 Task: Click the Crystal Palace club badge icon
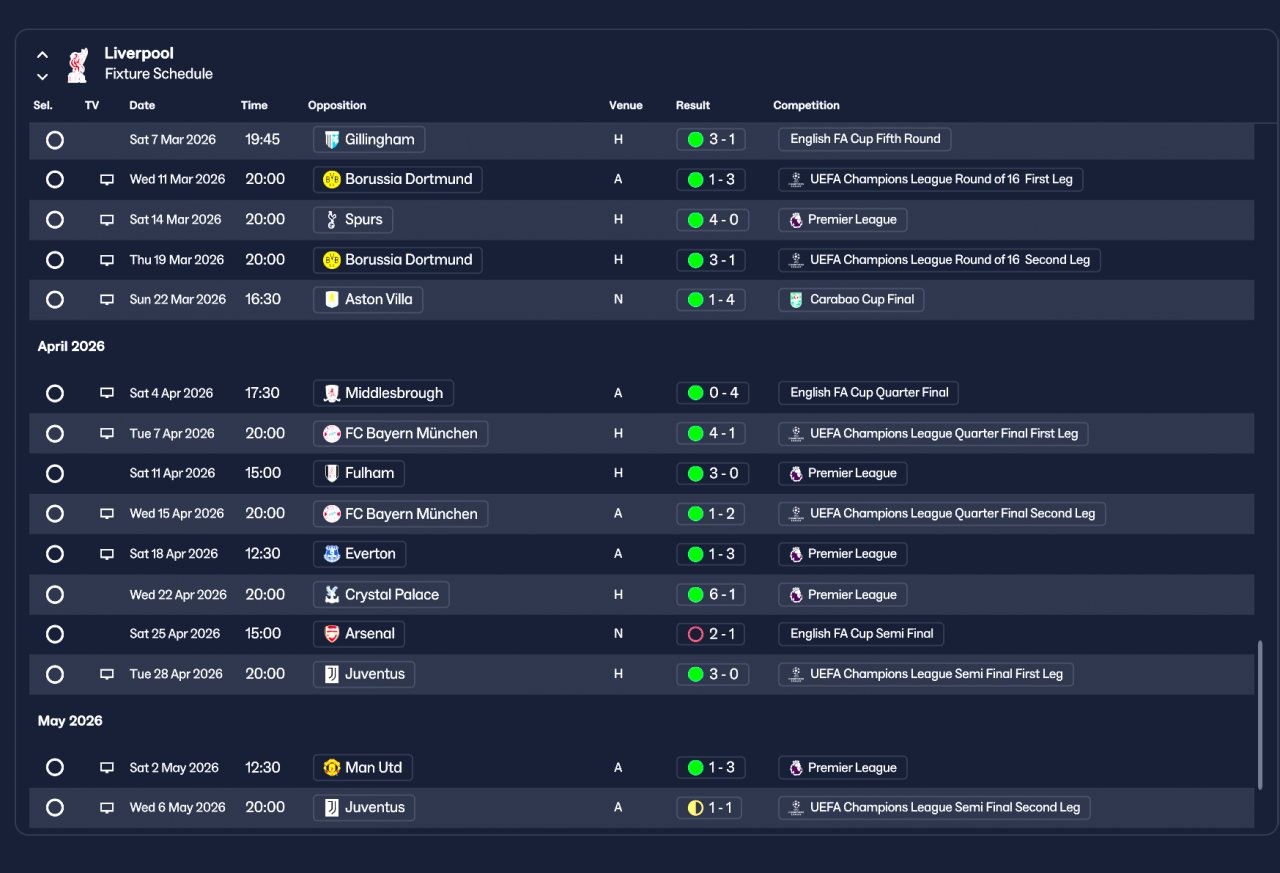[x=332, y=594]
